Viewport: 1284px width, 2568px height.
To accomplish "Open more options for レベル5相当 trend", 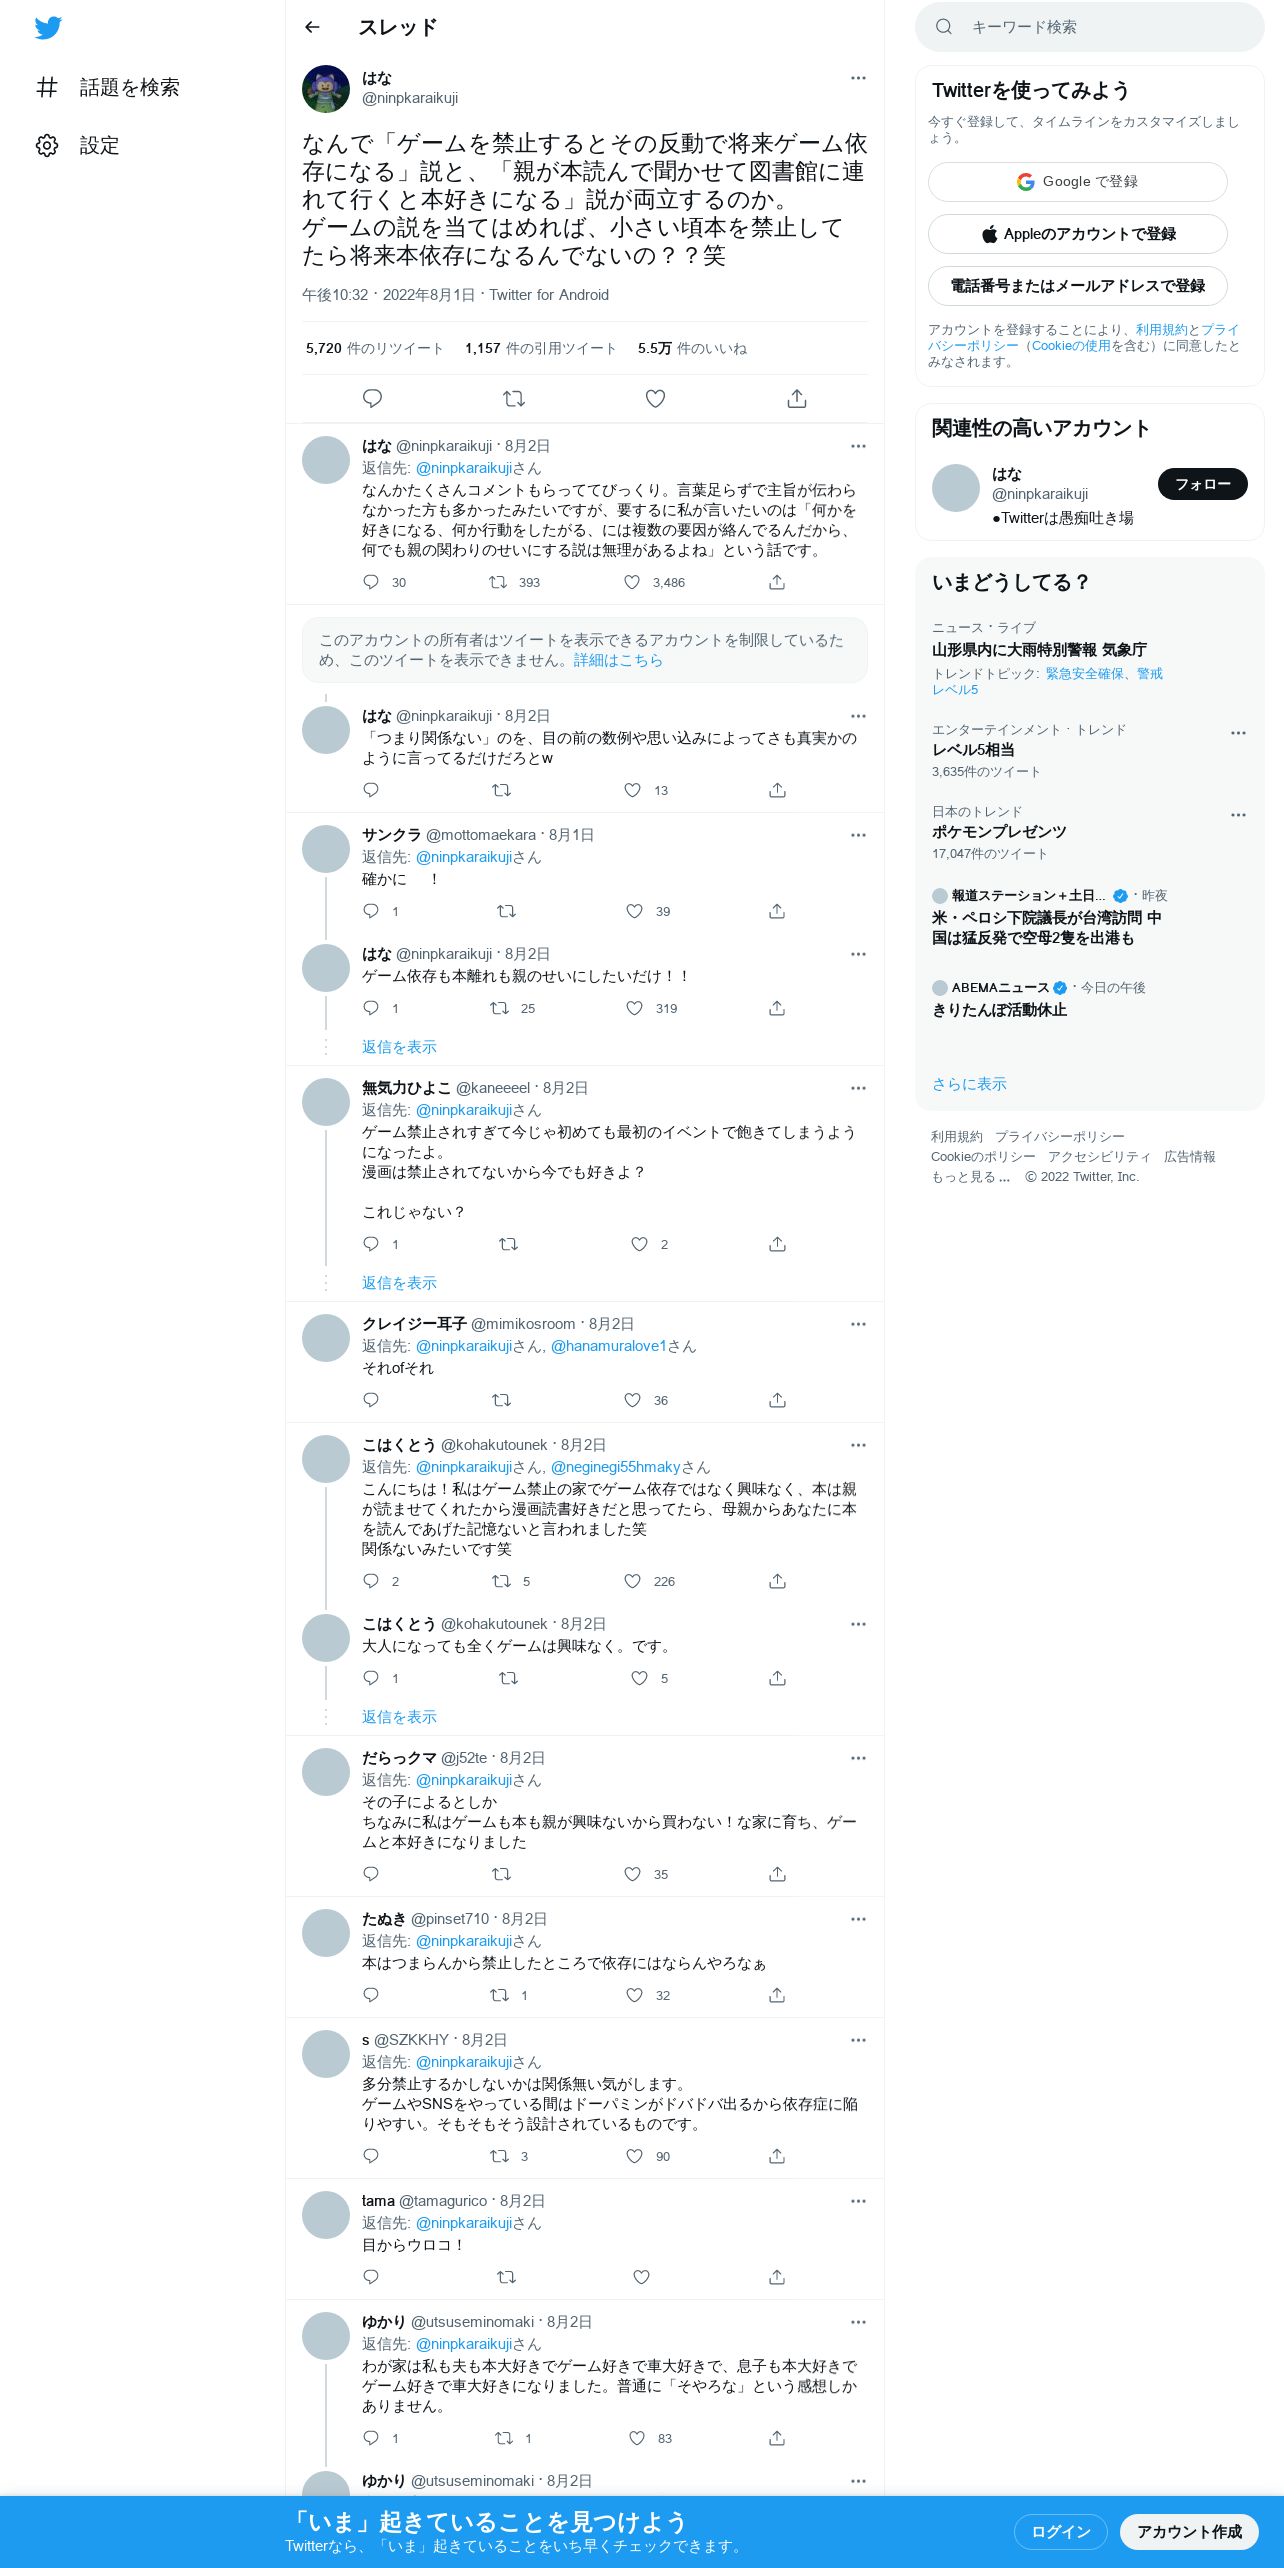I will click(1238, 733).
